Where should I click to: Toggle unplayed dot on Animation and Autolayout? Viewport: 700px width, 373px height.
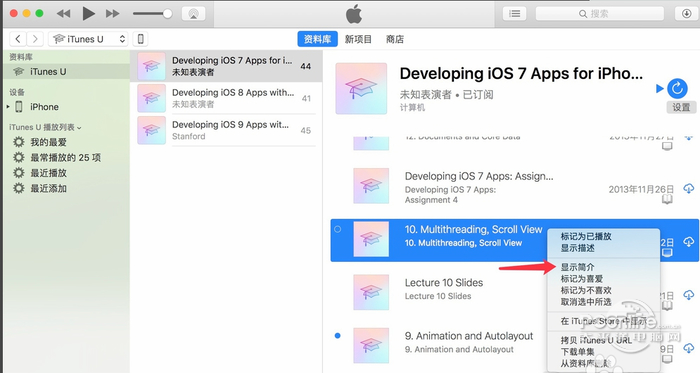pyautogui.click(x=338, y=336)
